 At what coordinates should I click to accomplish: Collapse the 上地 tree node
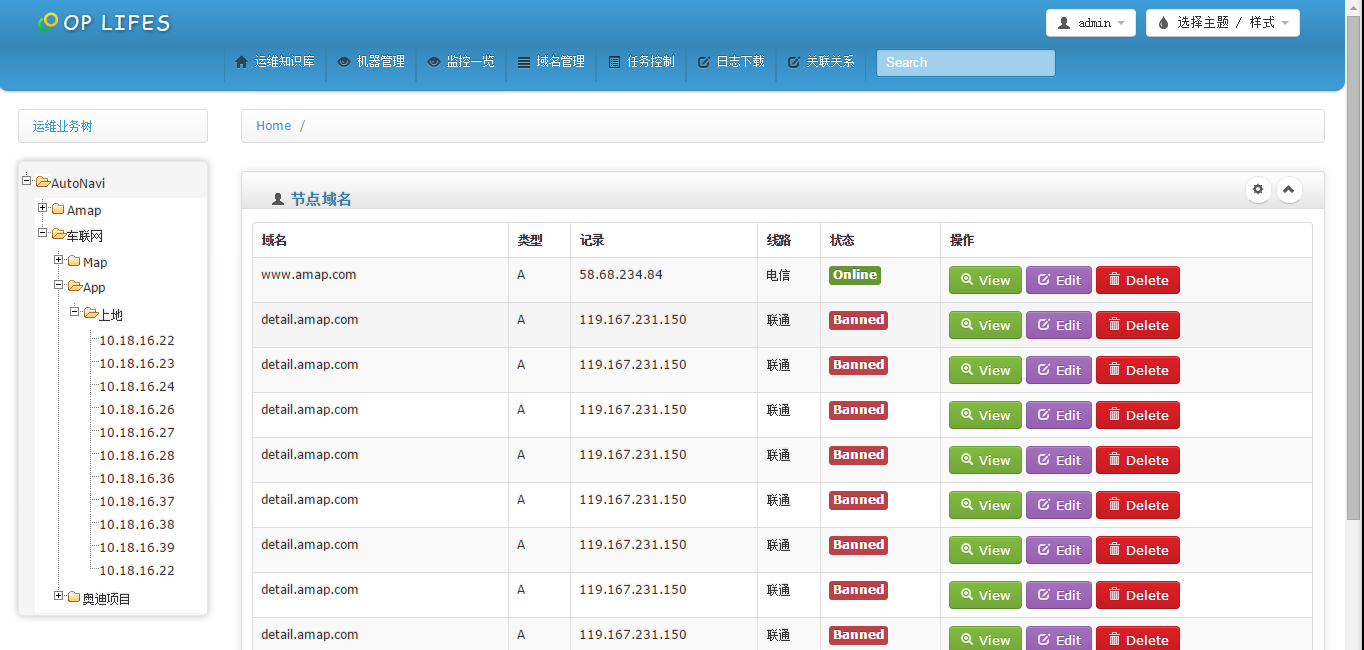[x=75, y=312]
